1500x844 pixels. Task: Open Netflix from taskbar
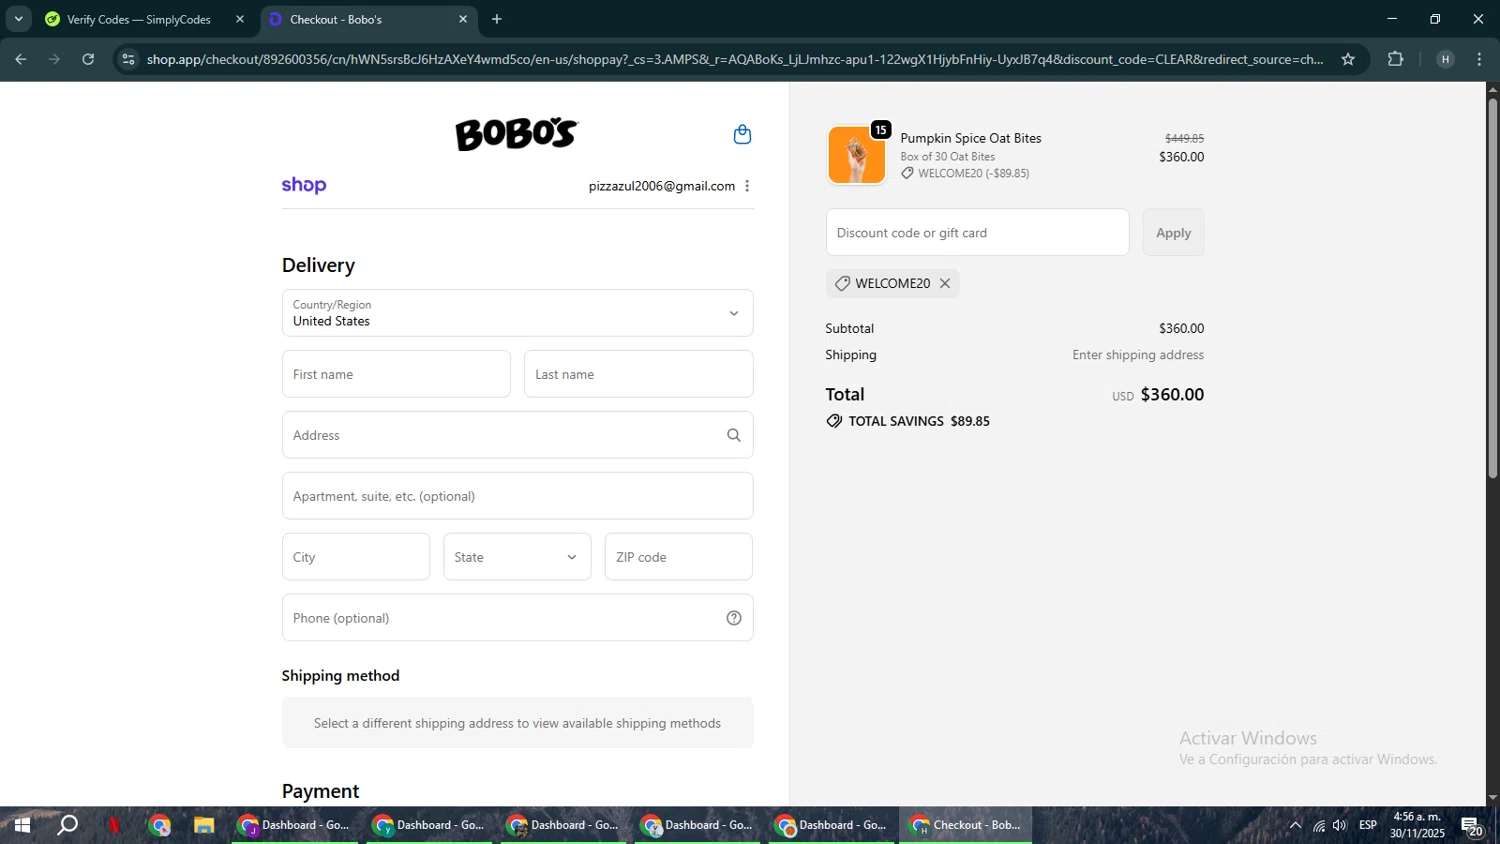(114, 825)
